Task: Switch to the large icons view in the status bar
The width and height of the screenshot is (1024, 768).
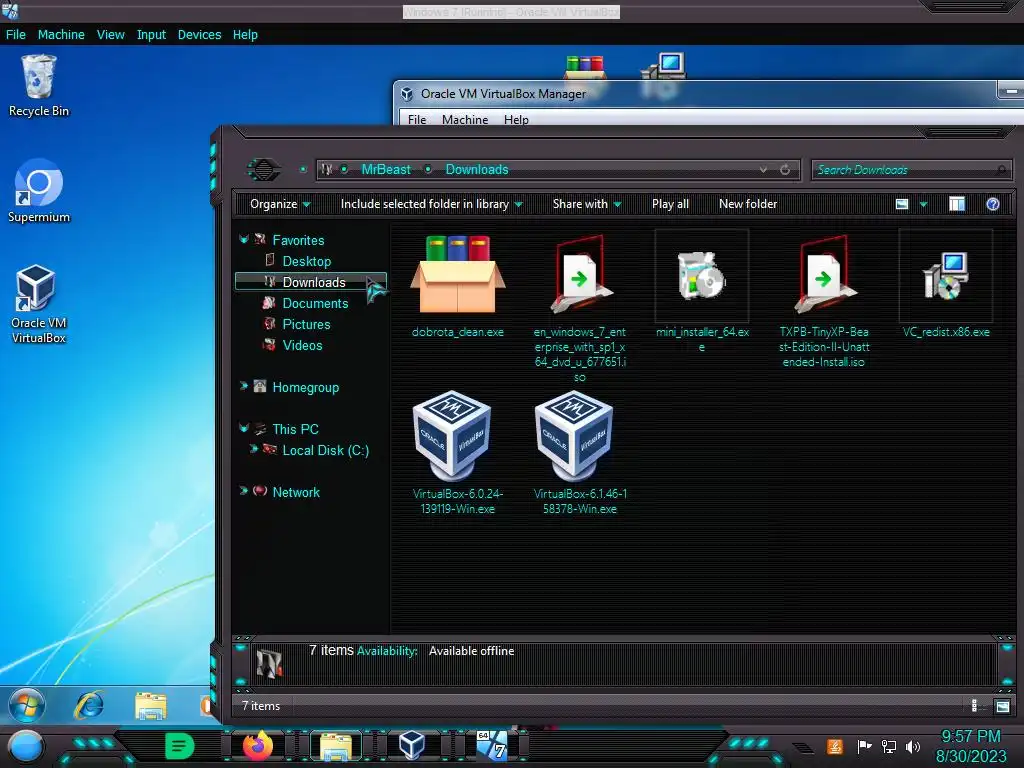Action: tap(1002, 706)
